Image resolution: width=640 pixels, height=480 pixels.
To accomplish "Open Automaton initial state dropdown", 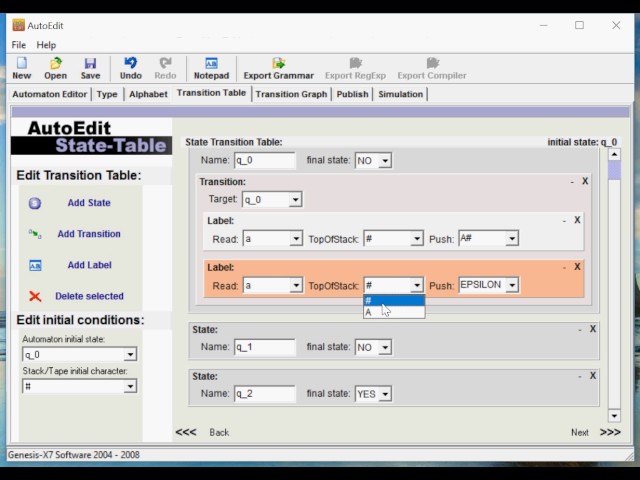I will [130, 355].
